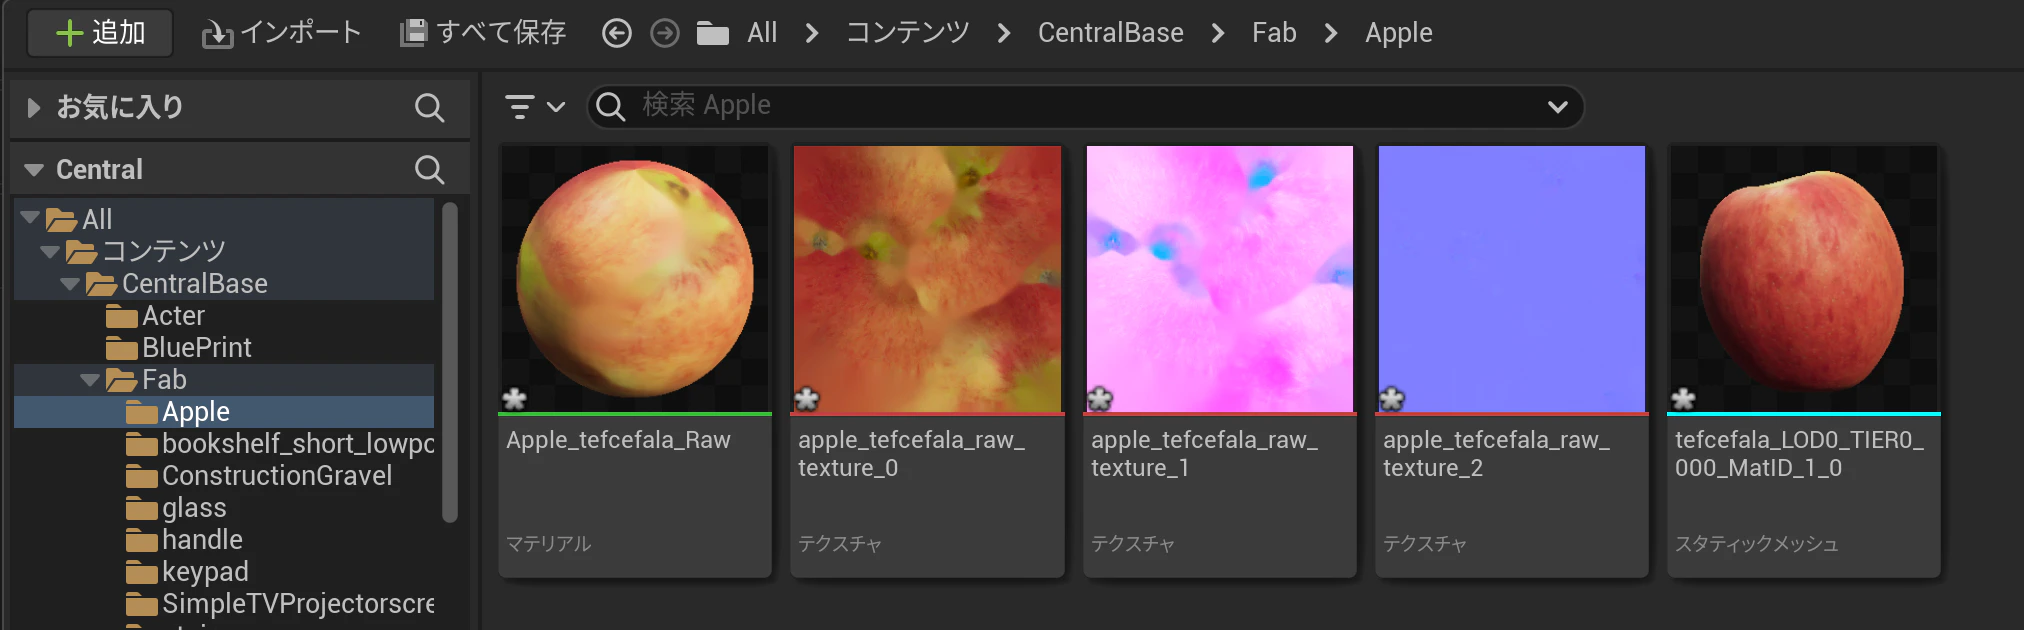The height and width of the screenshot is (630, 2024).
Task: Collapse the Fab tree folder
Action: coord(90,379)
